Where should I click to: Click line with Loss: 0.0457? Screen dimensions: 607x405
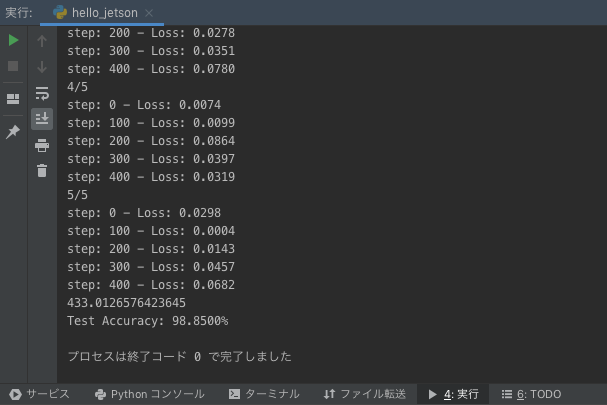[151, 267]
